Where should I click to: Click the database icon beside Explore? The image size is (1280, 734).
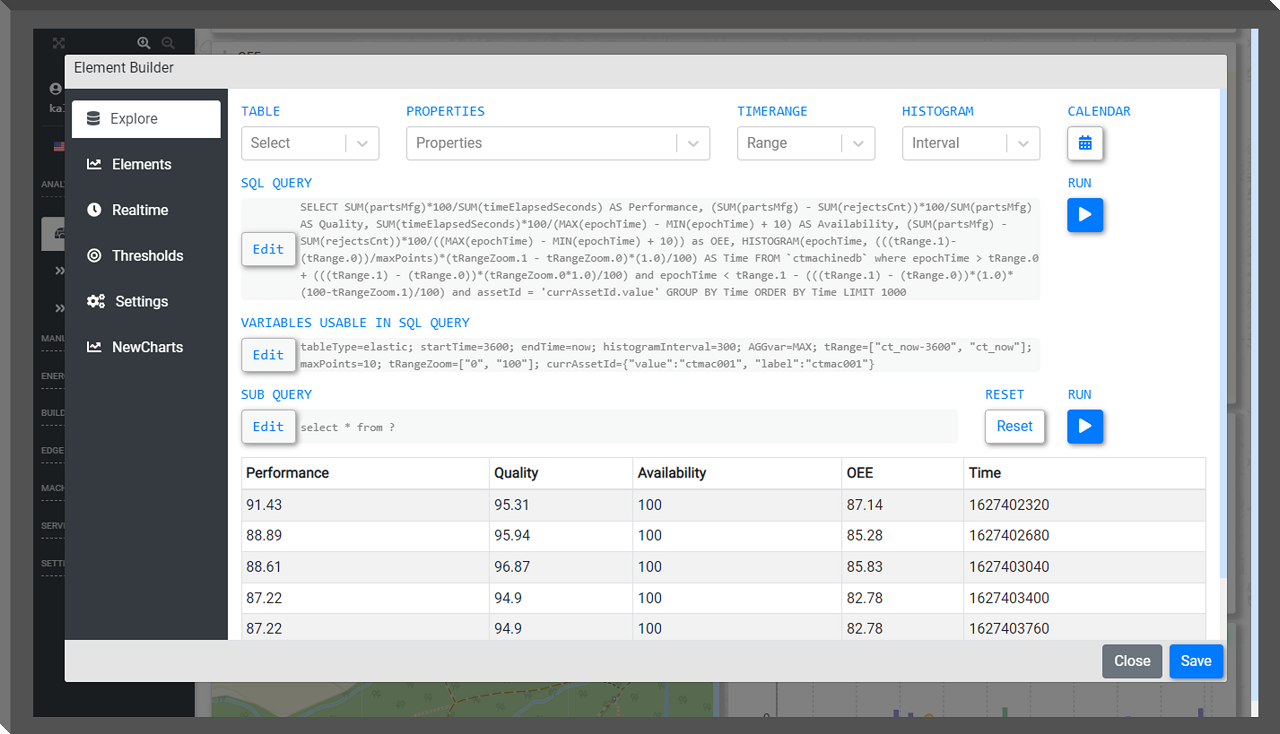(x=93, y=119)
